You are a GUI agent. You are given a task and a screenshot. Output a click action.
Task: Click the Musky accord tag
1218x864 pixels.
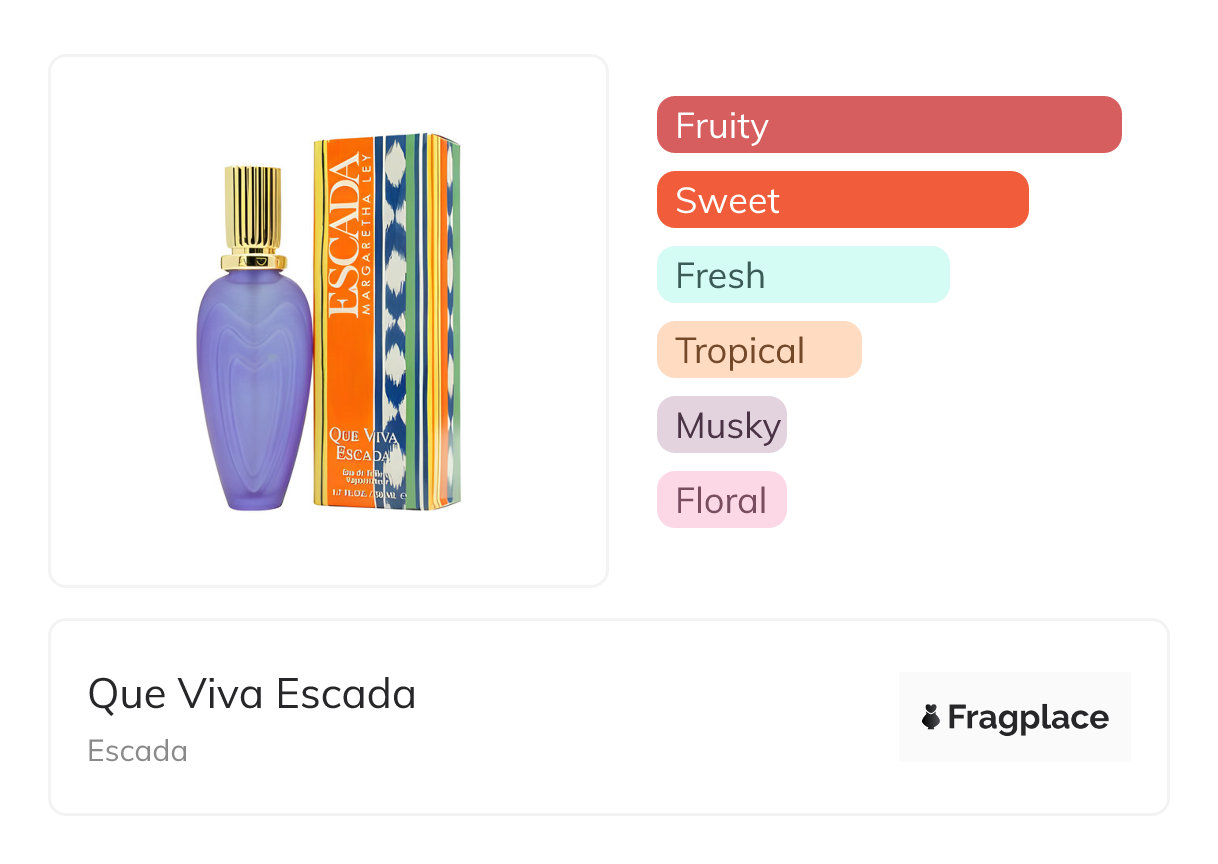click(722, 425)
